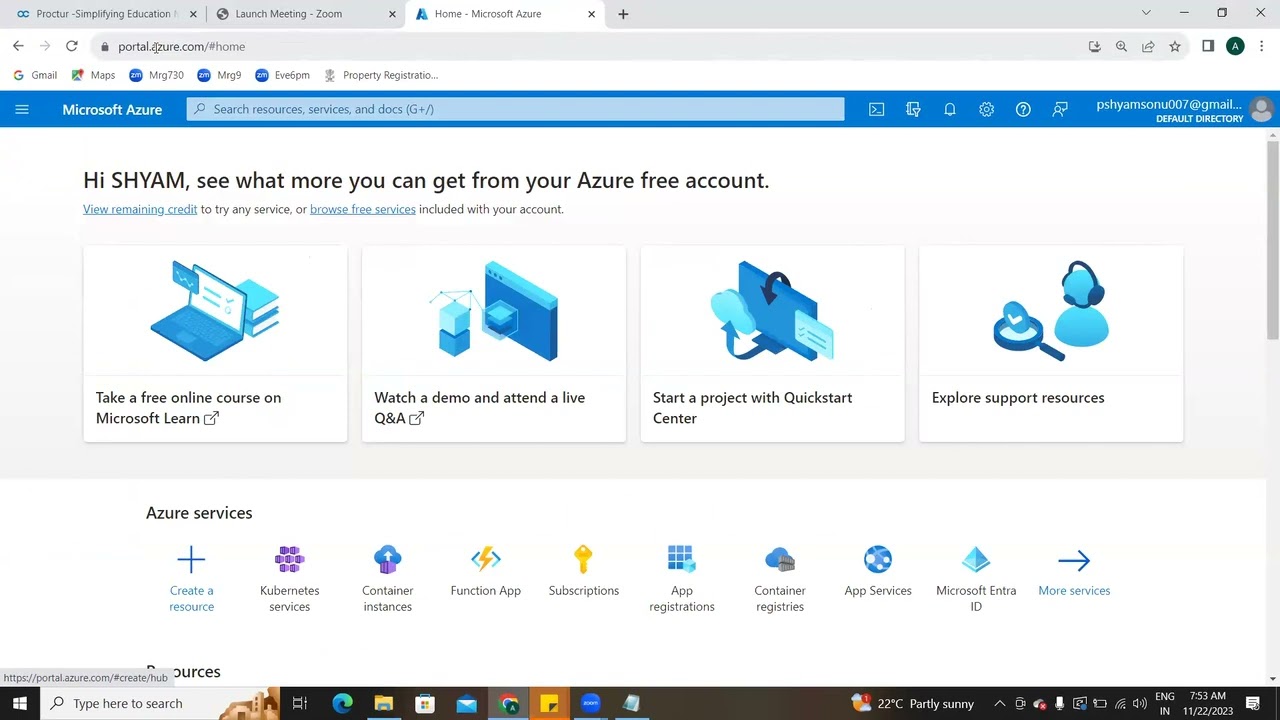The image size is (1280, 720).
Task: Click the account avatar in Azure header
Action: 1261,109
